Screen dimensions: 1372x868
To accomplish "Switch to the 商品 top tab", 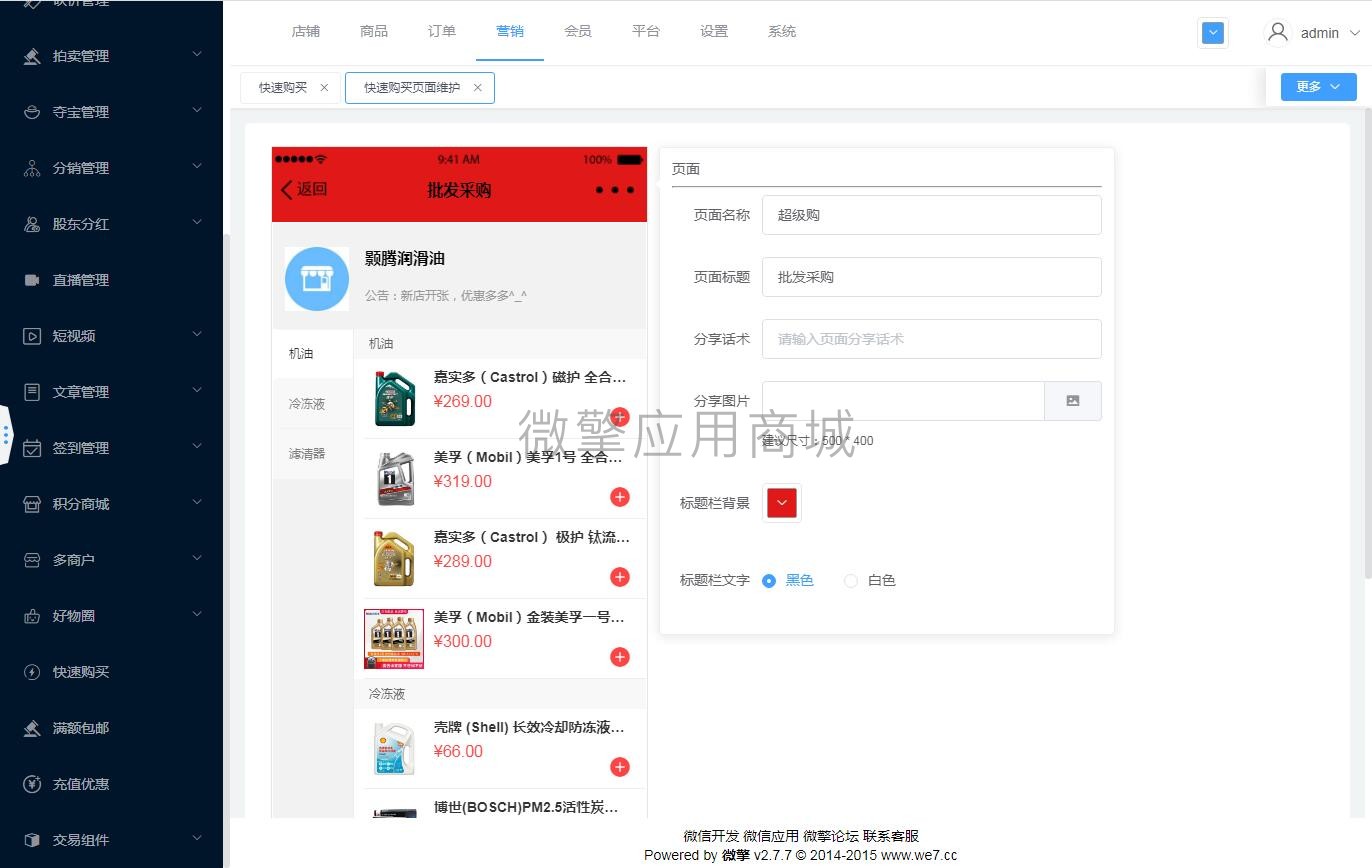I will pyautogui.click(x=374, y=32).
